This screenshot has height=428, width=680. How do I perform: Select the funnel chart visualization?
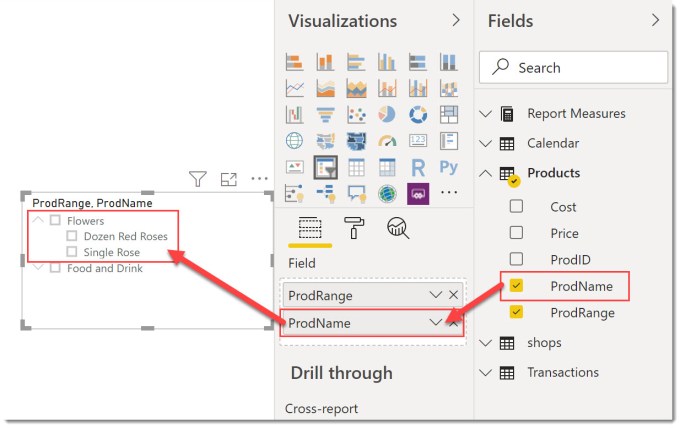pyautogui.click(x=325, y=115)
